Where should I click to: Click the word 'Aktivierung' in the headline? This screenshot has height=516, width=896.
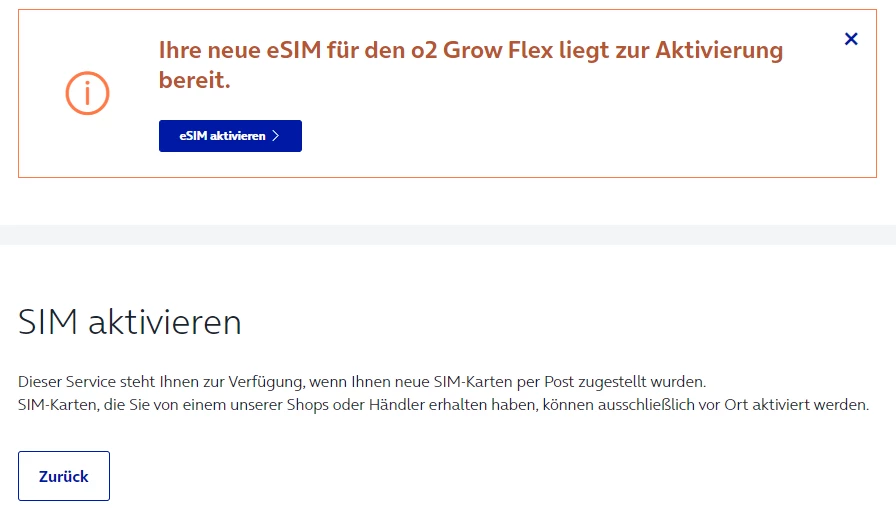tap(719, 50)
